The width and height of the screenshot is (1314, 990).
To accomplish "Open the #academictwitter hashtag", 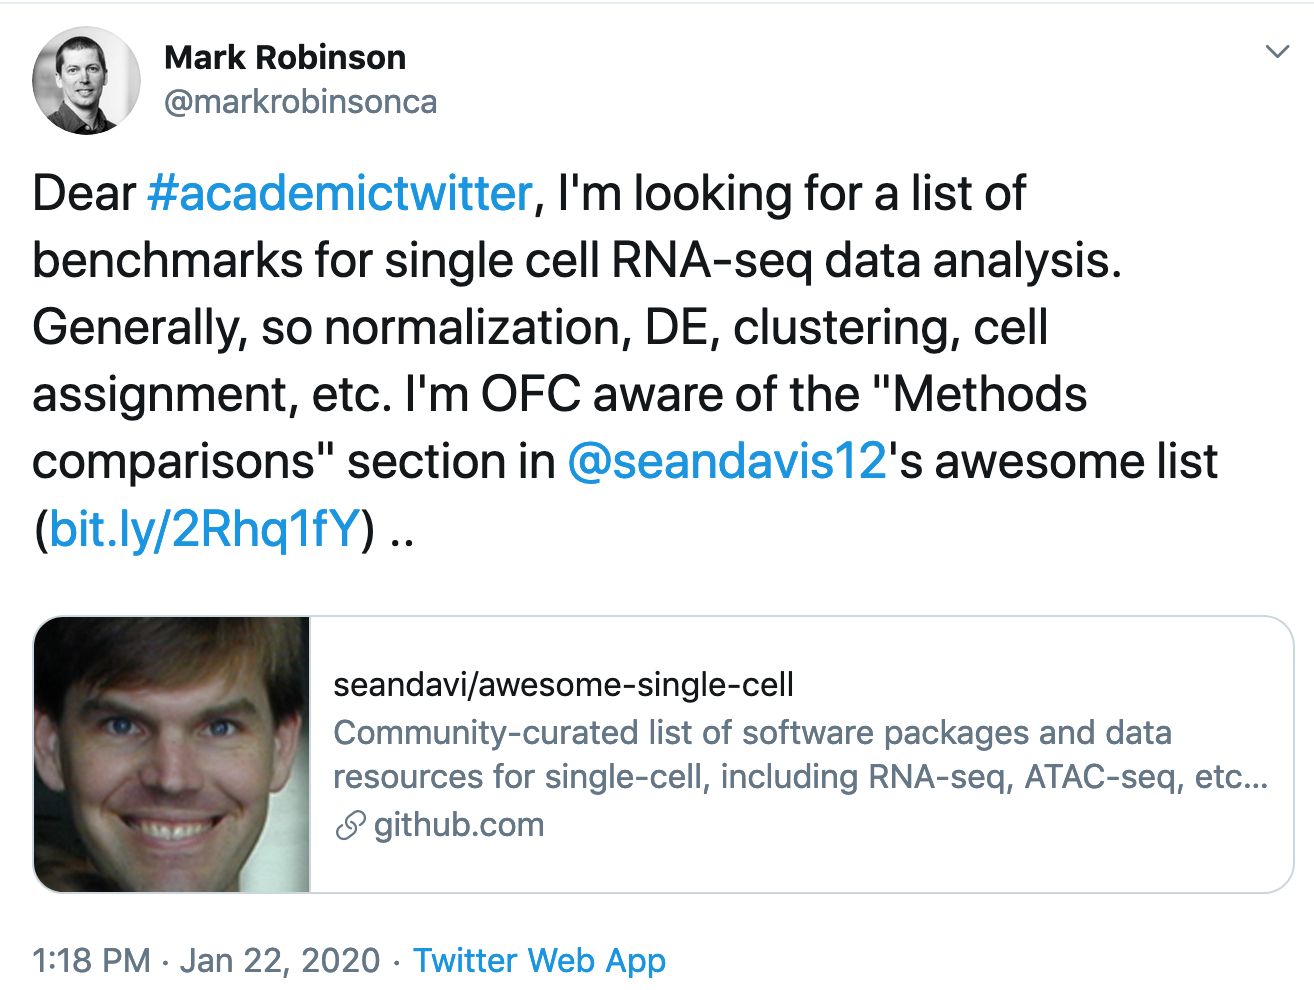I will (x=340, y=193).
